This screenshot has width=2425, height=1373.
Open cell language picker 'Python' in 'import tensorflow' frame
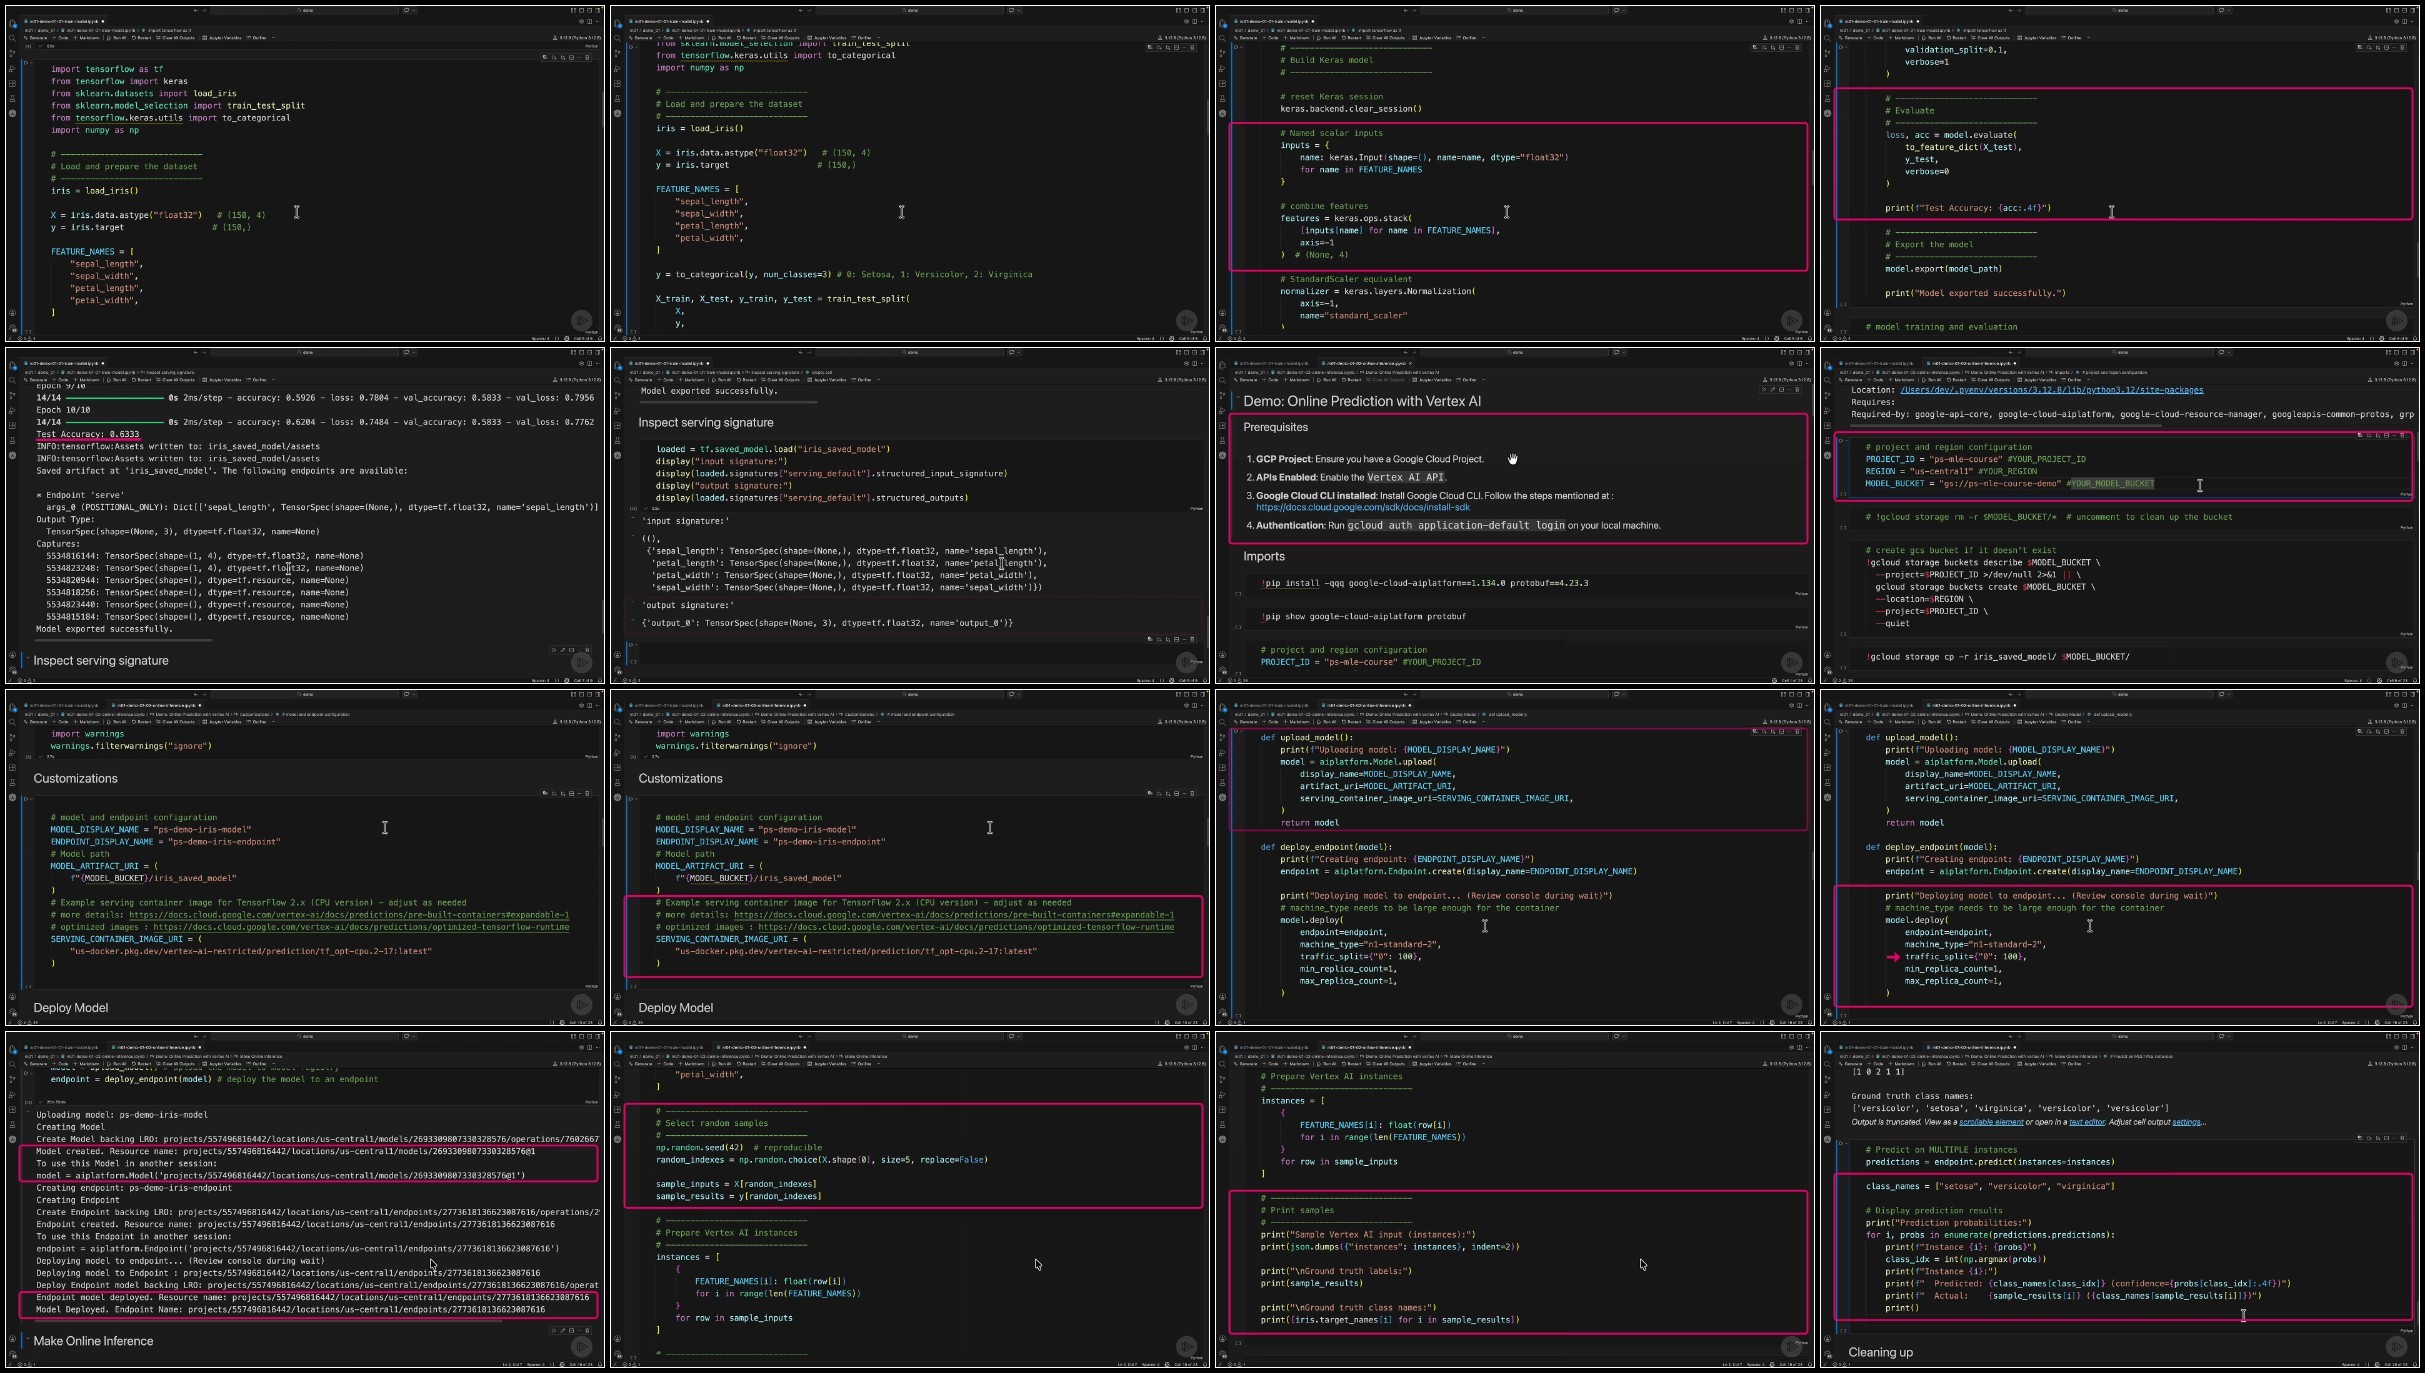click(x=591, y=332)
